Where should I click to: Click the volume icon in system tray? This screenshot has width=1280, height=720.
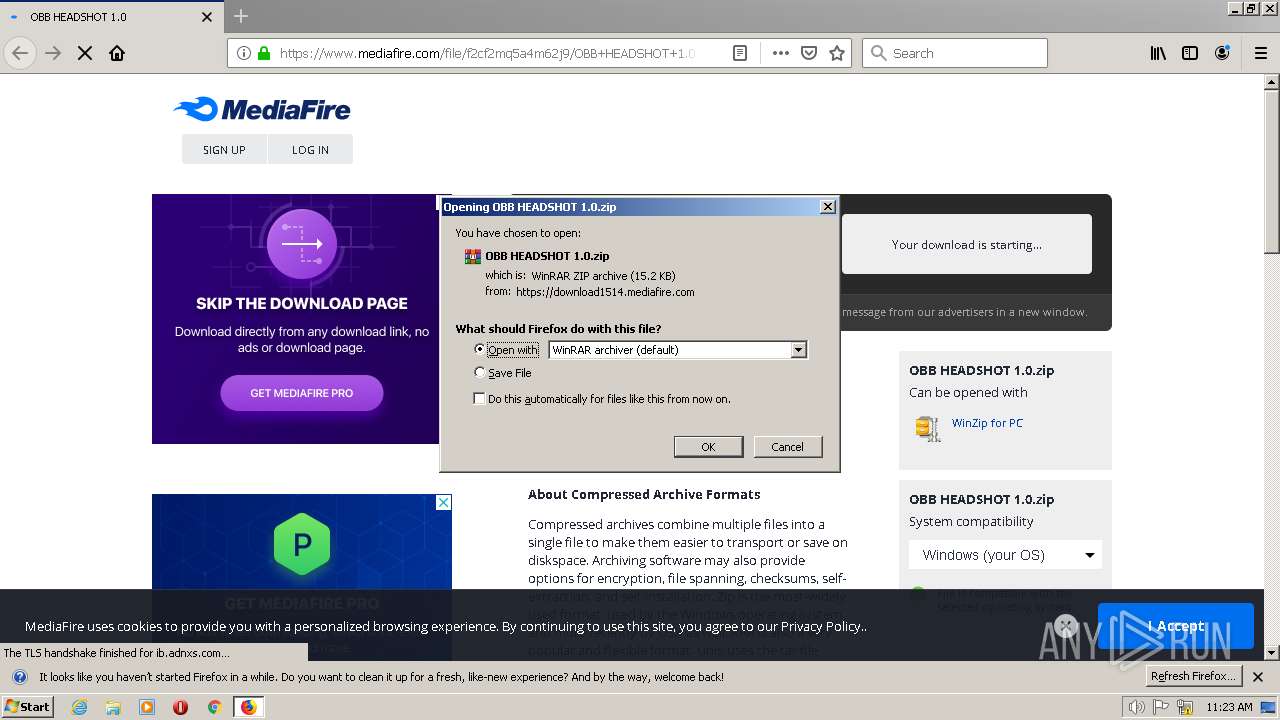1136,707
